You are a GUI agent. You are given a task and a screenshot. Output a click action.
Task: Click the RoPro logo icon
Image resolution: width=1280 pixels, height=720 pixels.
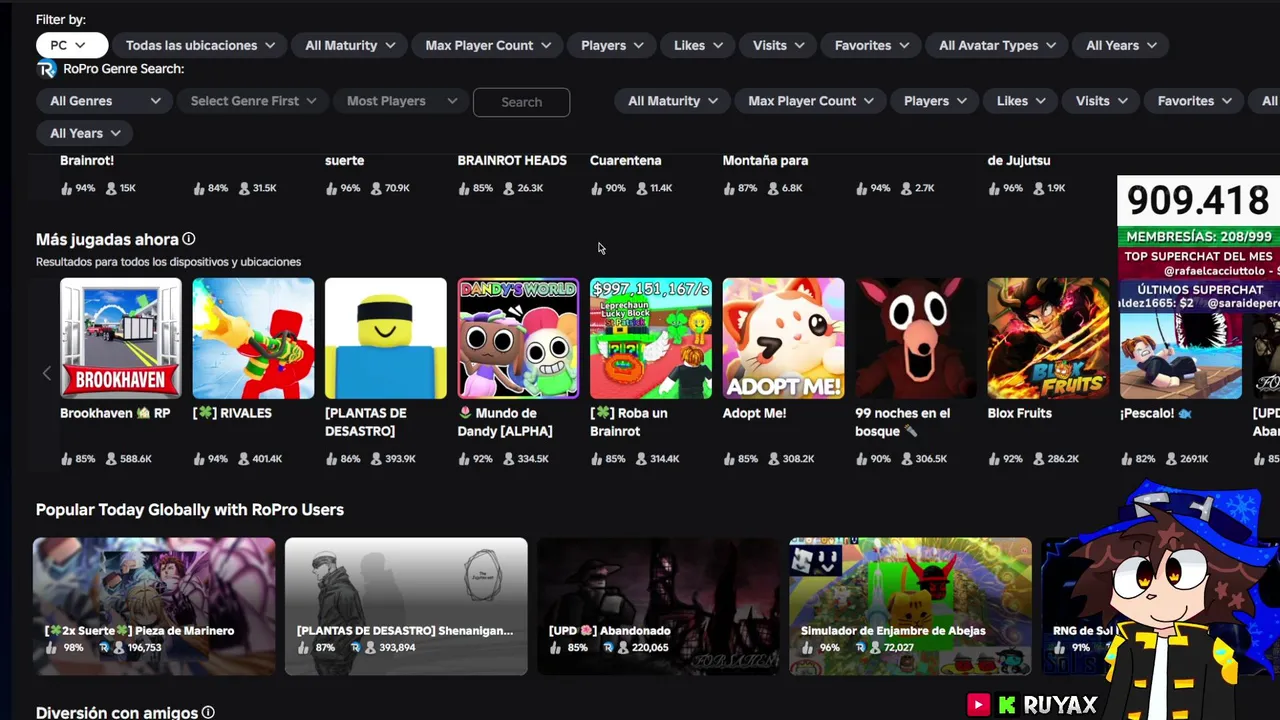46,69
